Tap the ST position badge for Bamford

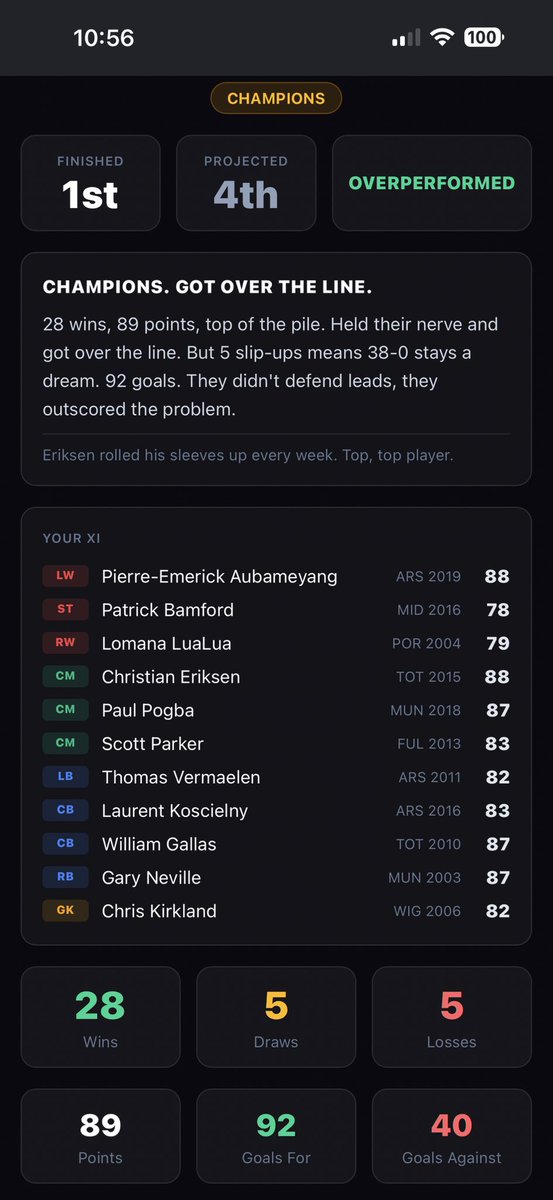65,610
